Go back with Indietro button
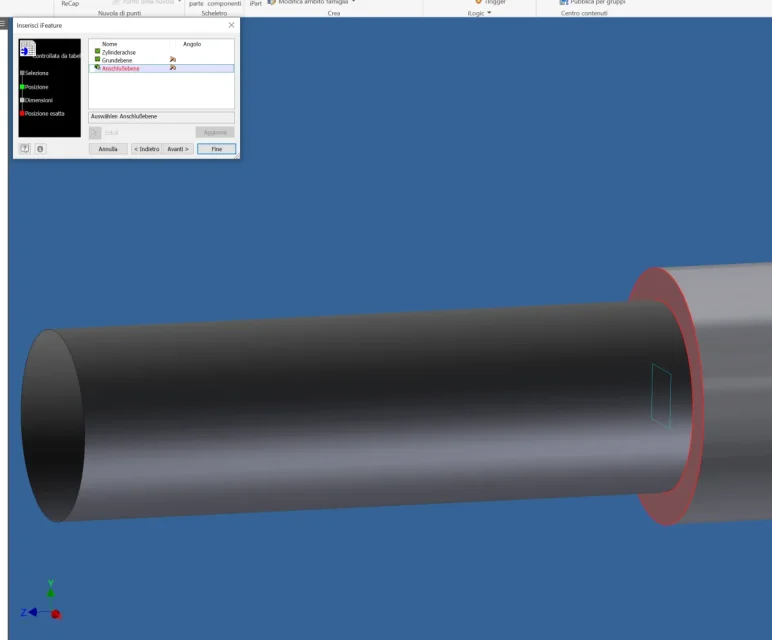This screenshot has width=772, height=640. tap(147, 149)
